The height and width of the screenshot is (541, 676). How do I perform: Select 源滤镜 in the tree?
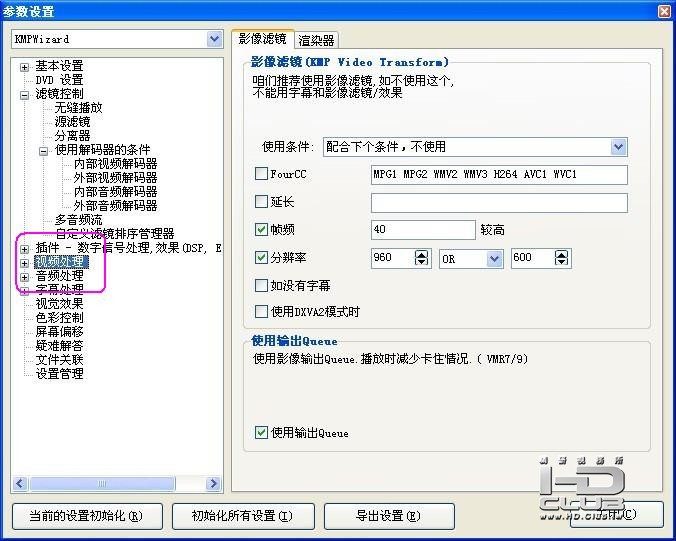pyautogui.click(x=72, y=122)
